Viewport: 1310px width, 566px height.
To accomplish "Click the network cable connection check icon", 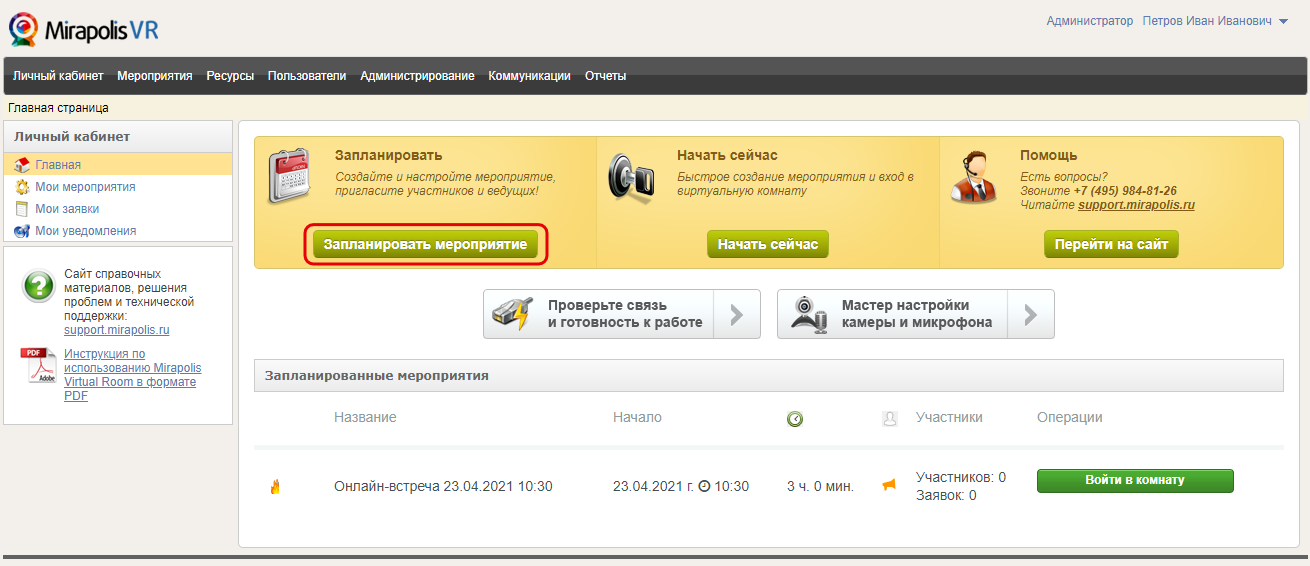I will pos(515,314).
